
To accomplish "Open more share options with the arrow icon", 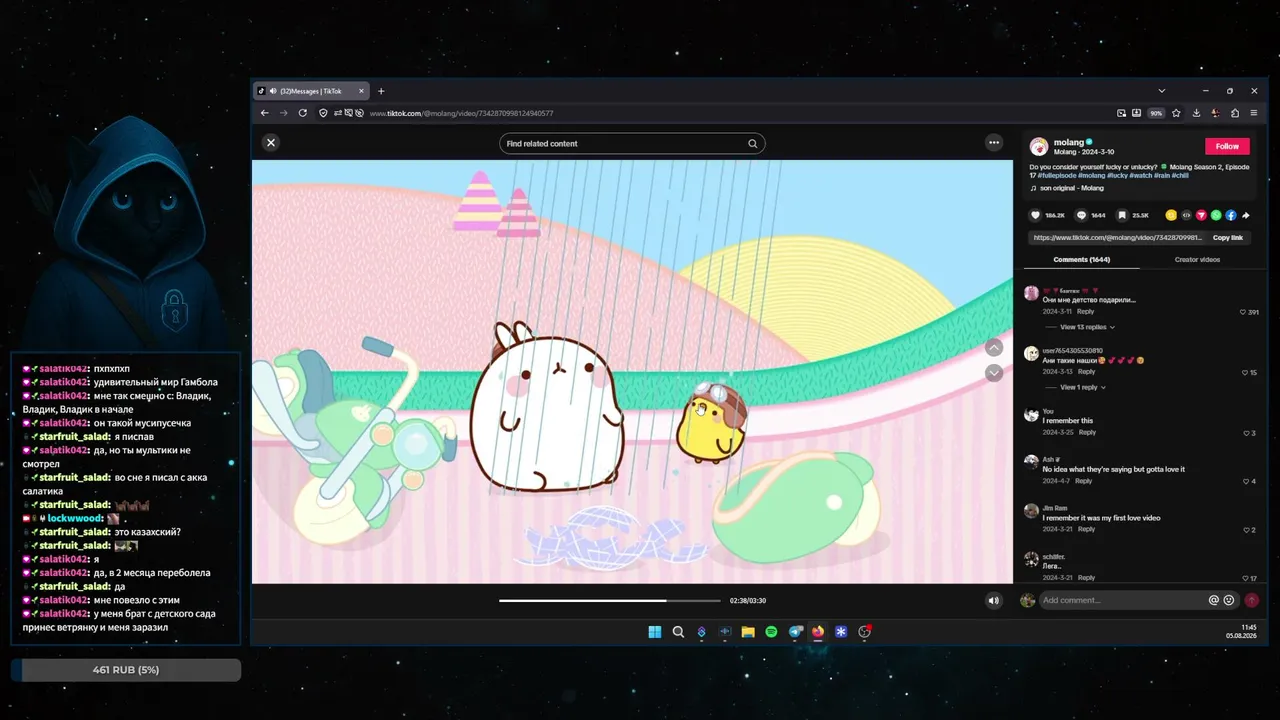I will click(1246, 215).
